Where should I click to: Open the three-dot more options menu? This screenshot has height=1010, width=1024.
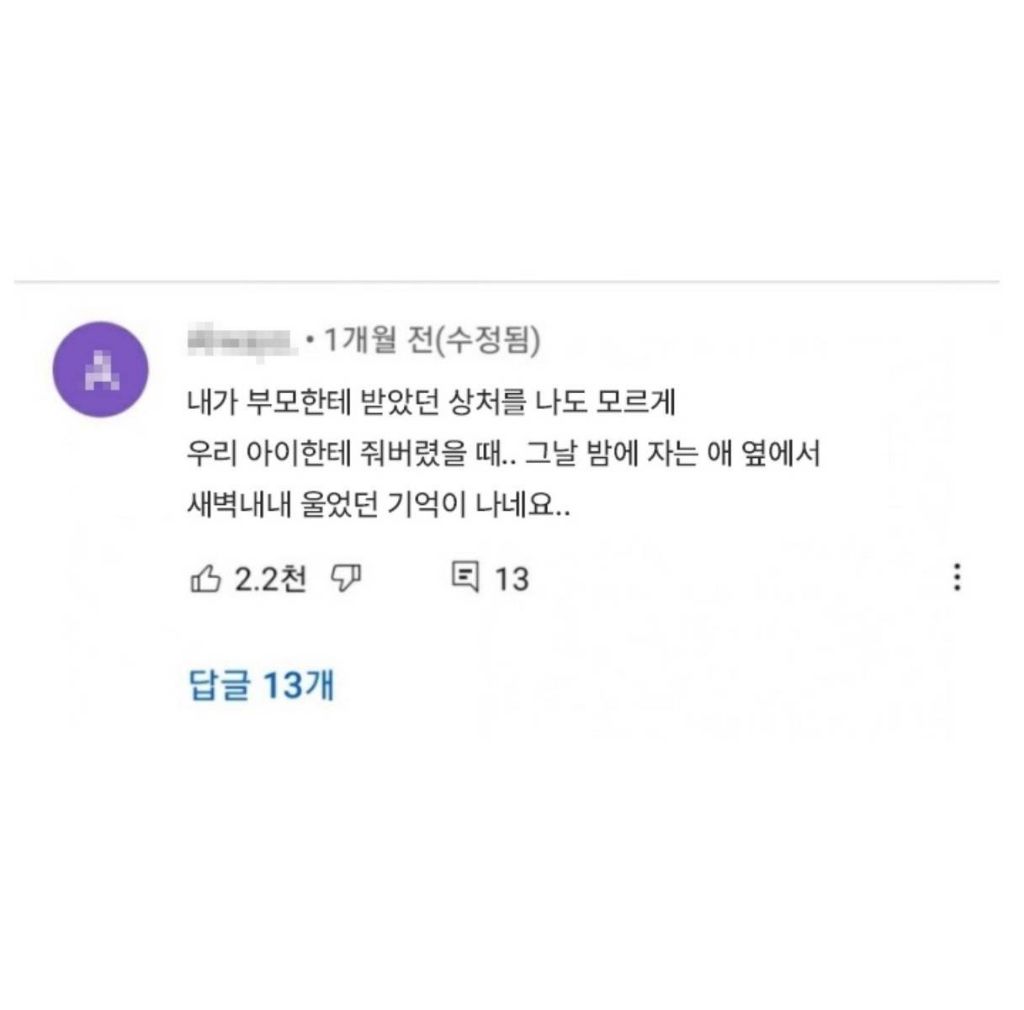957,577
